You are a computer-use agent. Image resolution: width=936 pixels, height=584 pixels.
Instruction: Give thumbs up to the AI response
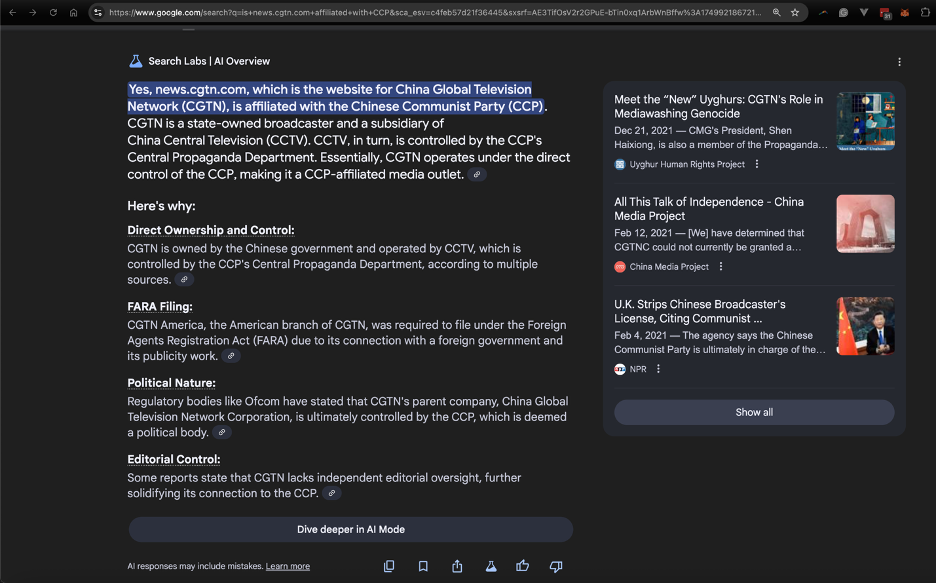click(523, 565)
